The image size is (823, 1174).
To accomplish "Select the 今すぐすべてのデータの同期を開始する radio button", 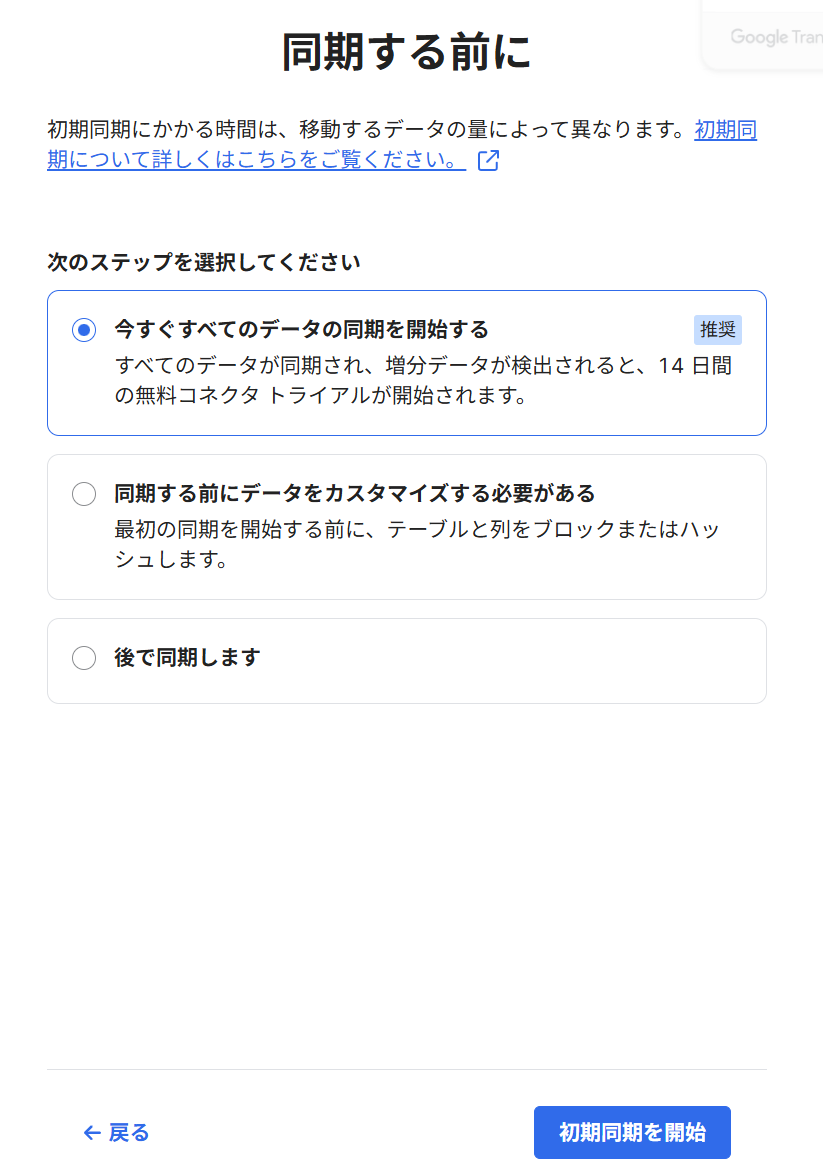I will (84, 329).
